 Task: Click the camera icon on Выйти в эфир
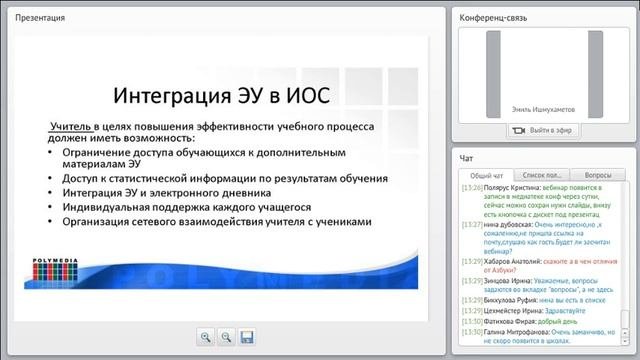[x=518, y=131]
